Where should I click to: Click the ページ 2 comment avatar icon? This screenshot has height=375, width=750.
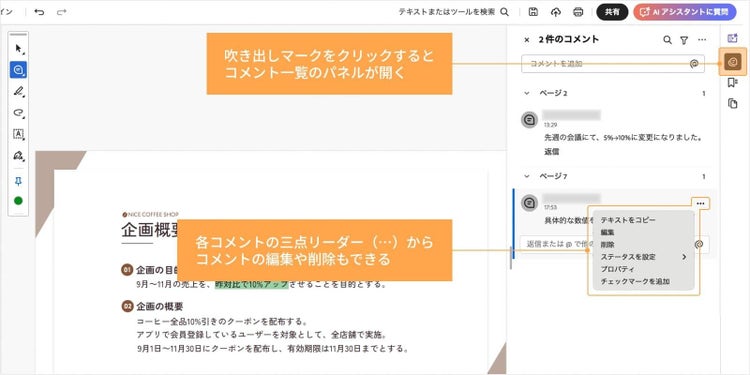pyautogui.click(x=529, y=120)
